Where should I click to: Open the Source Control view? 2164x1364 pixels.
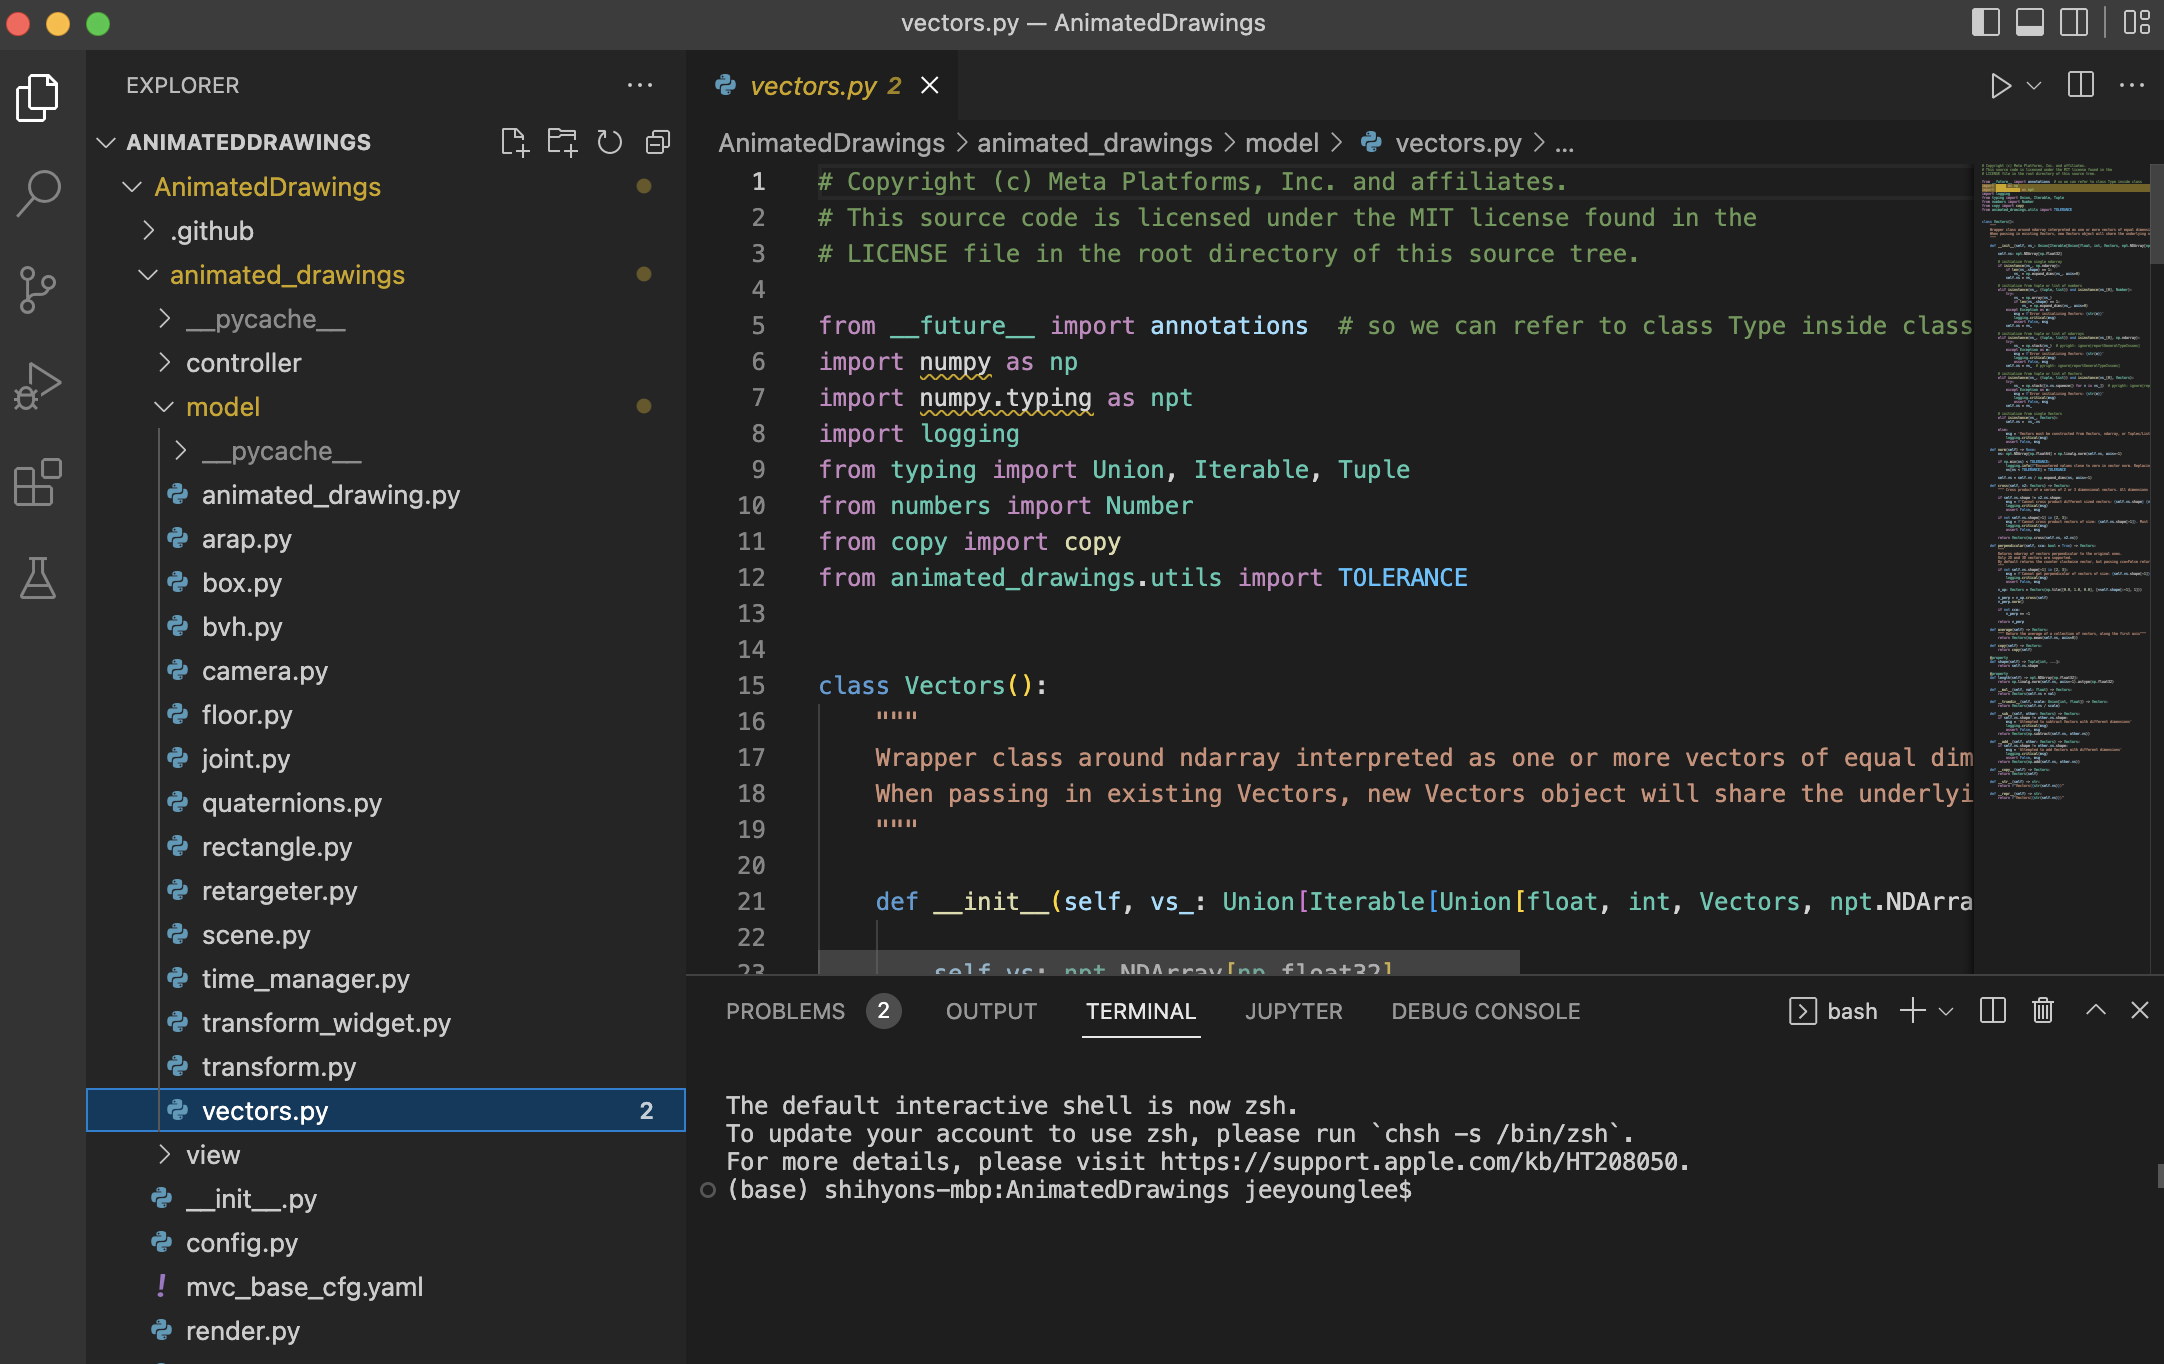click(x=38, y=289)
